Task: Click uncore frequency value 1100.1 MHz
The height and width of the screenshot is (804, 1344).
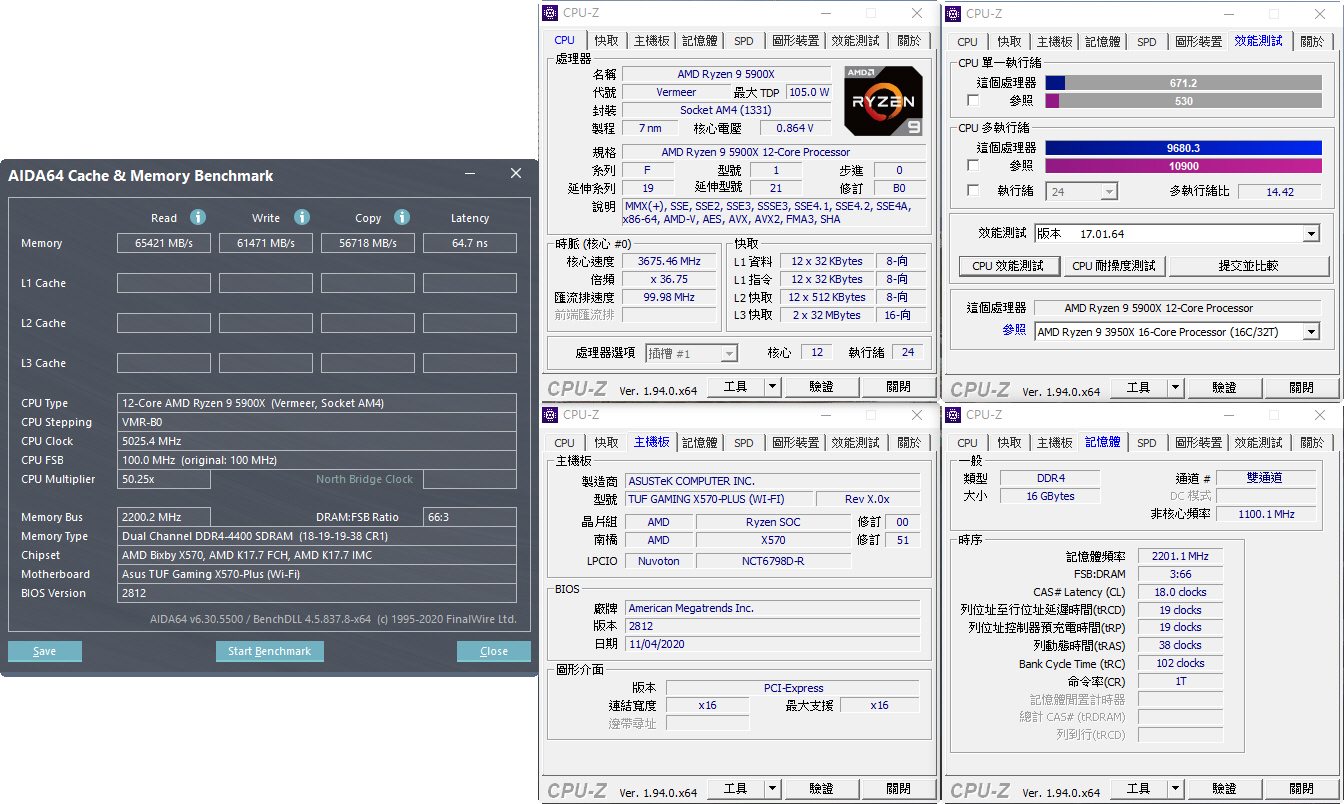Action: pos(1266,514)
